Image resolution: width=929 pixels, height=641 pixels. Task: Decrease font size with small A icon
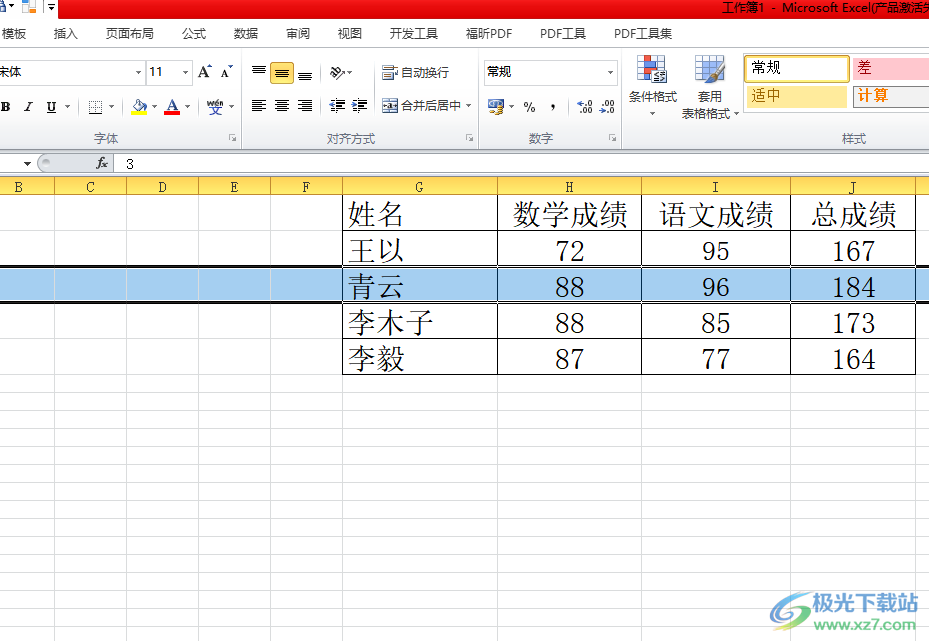(x=227, y=72)
